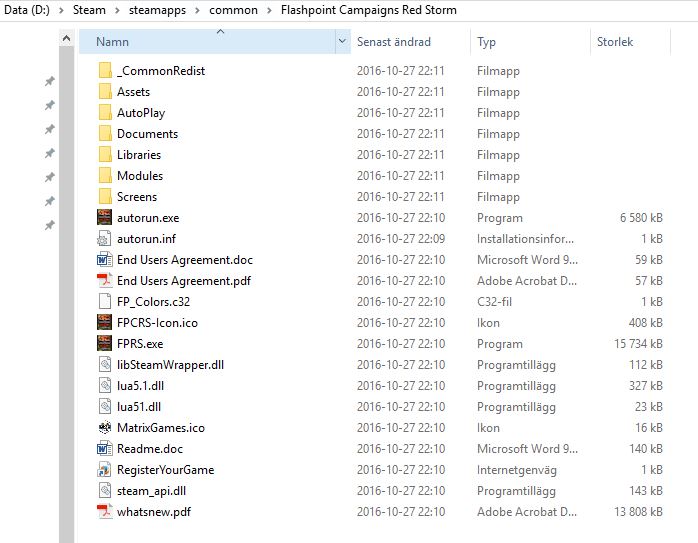Image resolution: width=698 pixels, height=543 pixels.
Task: Expand the breadcrumb chevron after common
Action: [x=269, y=10]
